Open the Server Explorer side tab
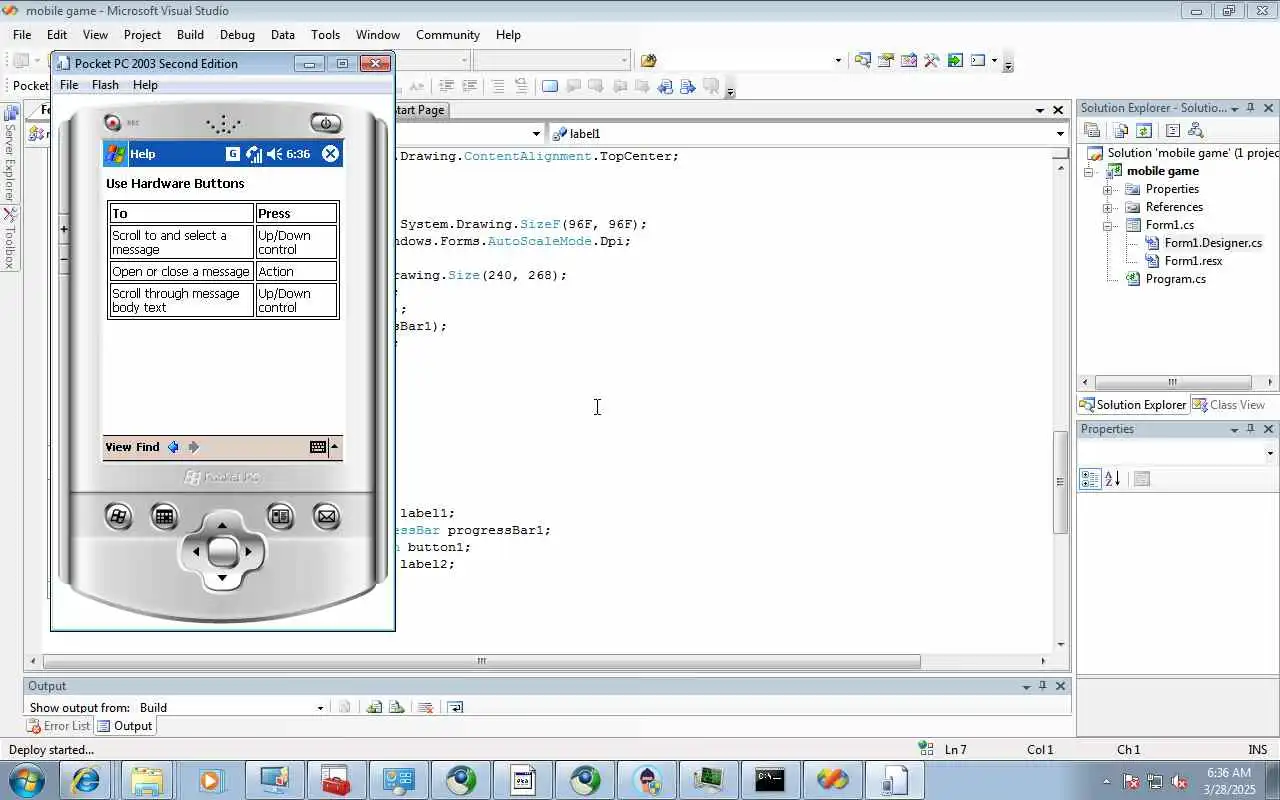 click(9, 153)
